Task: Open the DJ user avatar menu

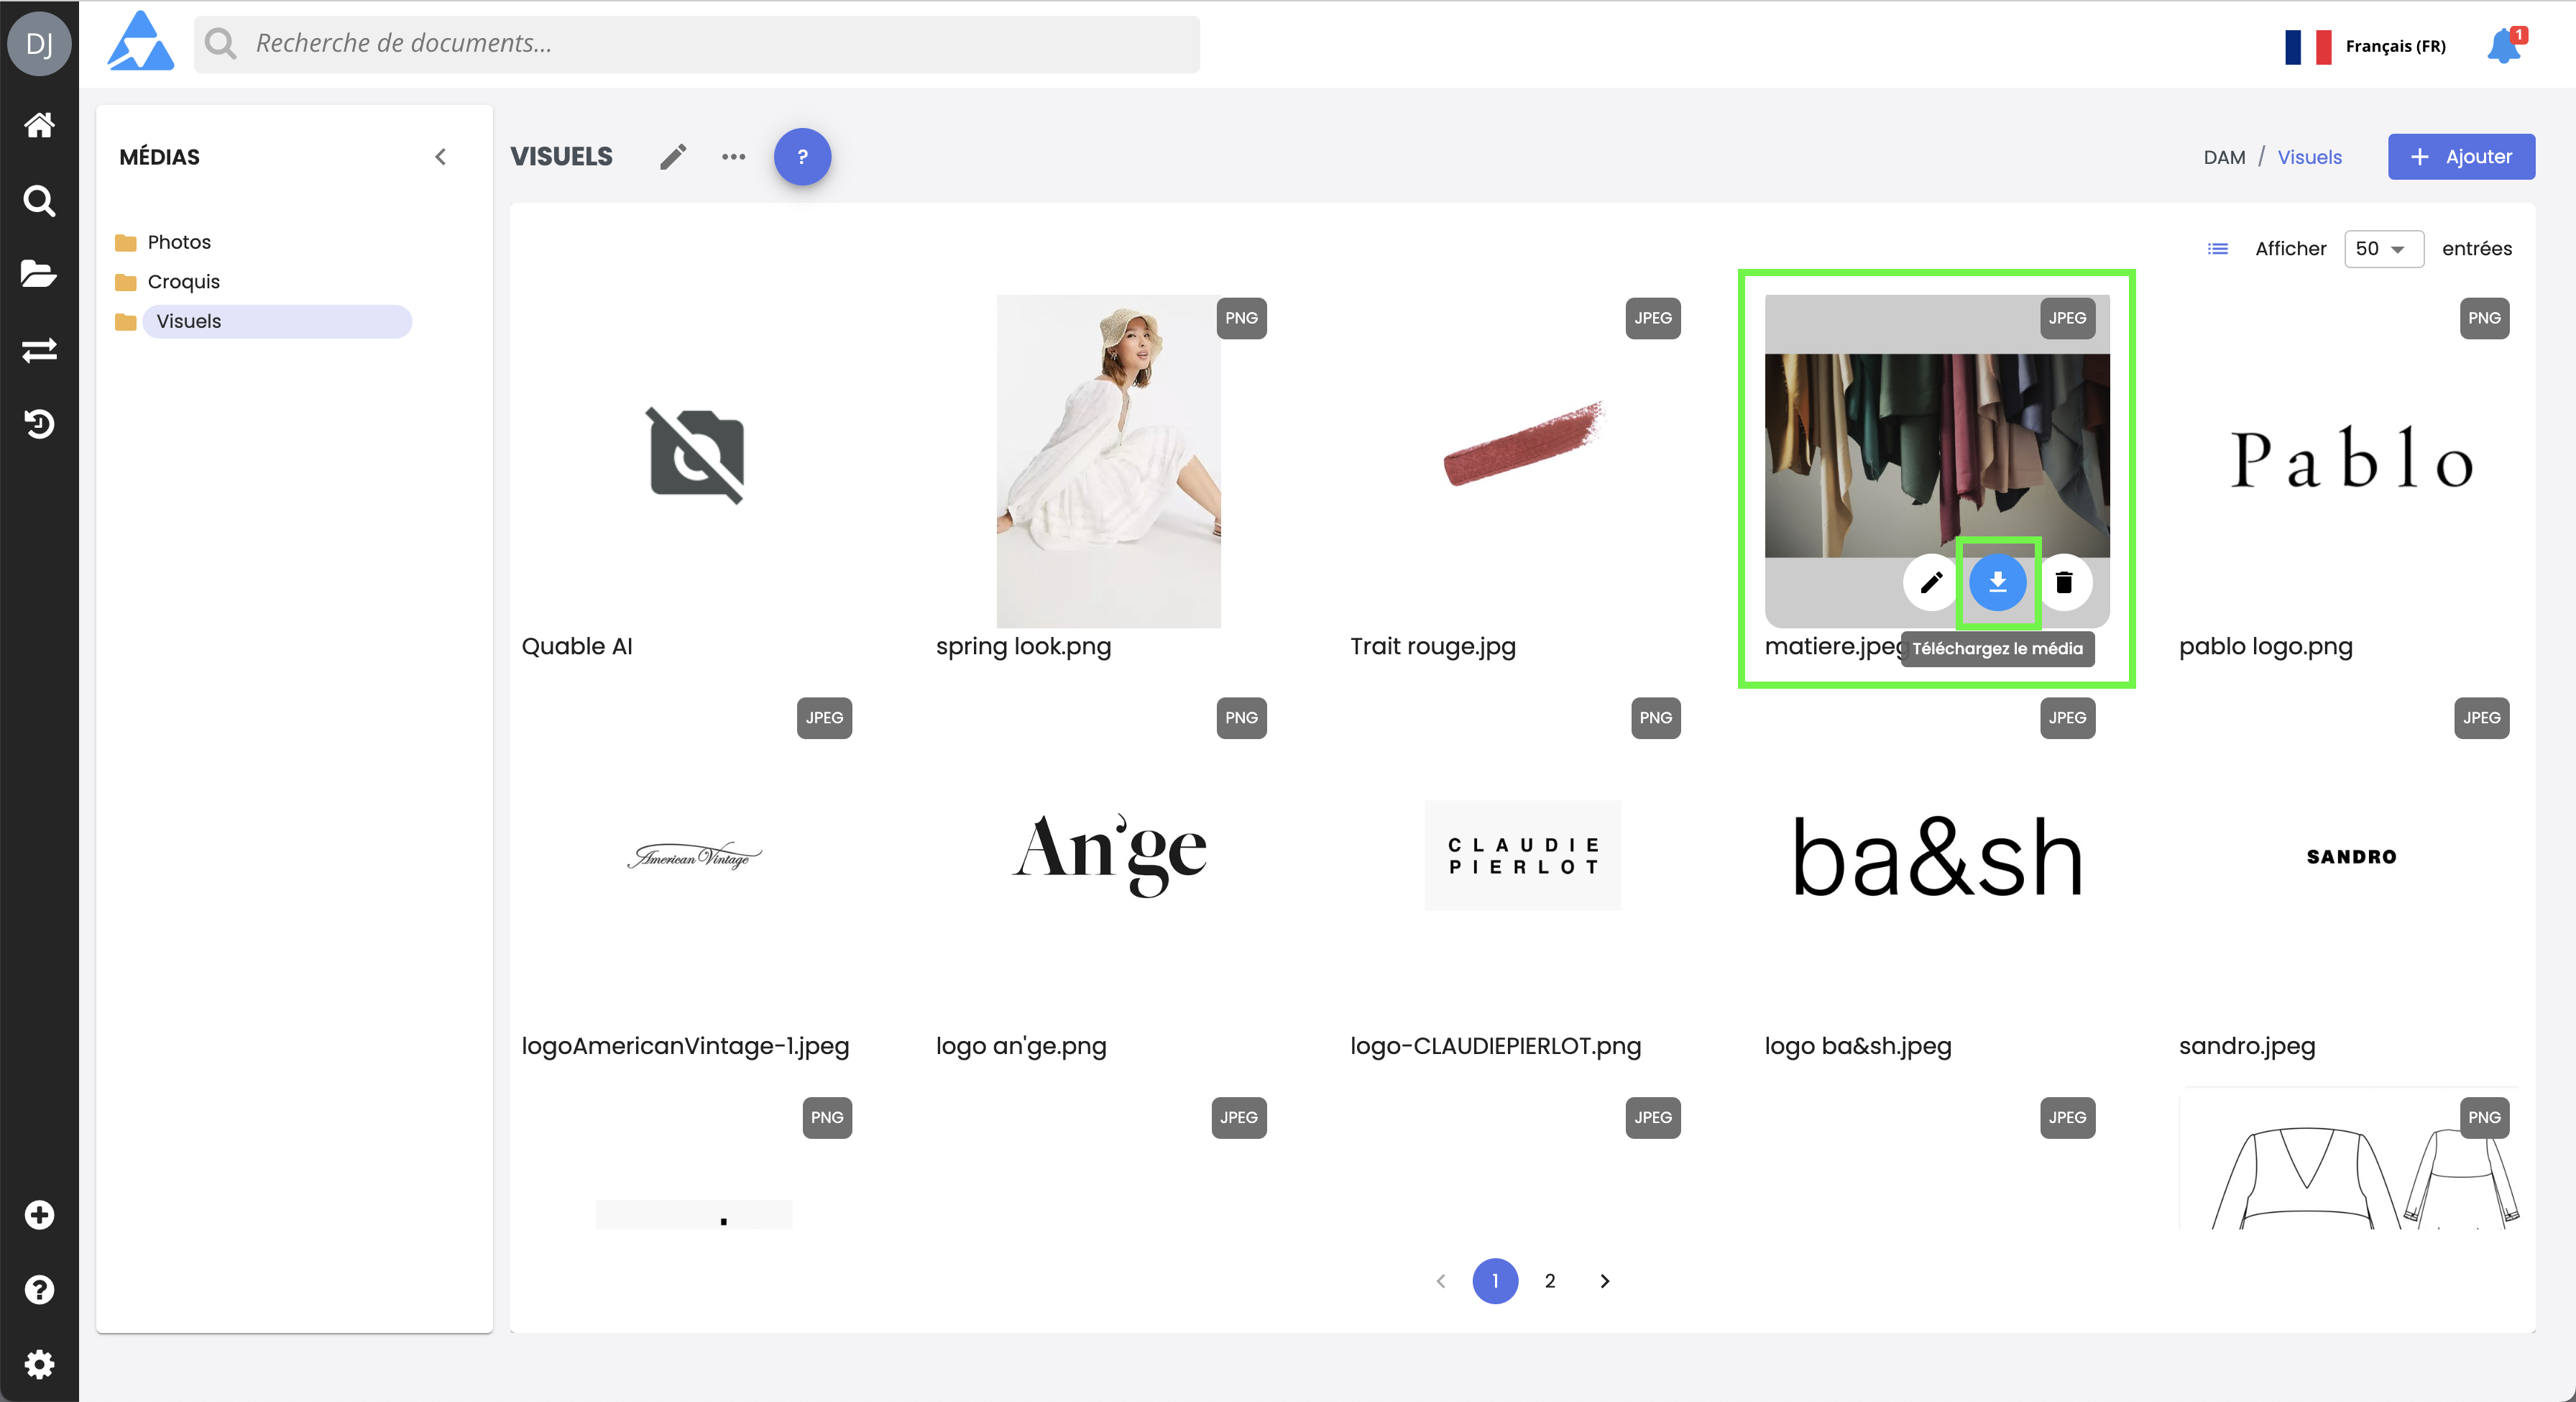Action: [39, 43]
